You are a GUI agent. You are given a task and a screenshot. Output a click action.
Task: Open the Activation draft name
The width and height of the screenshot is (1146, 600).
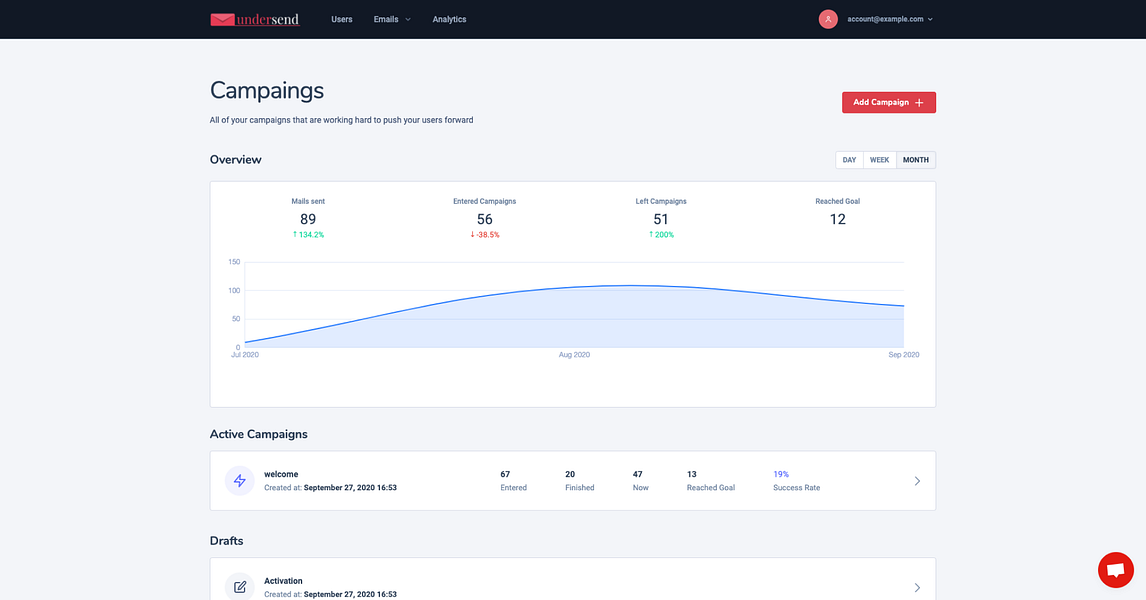(x=283, y=581)
